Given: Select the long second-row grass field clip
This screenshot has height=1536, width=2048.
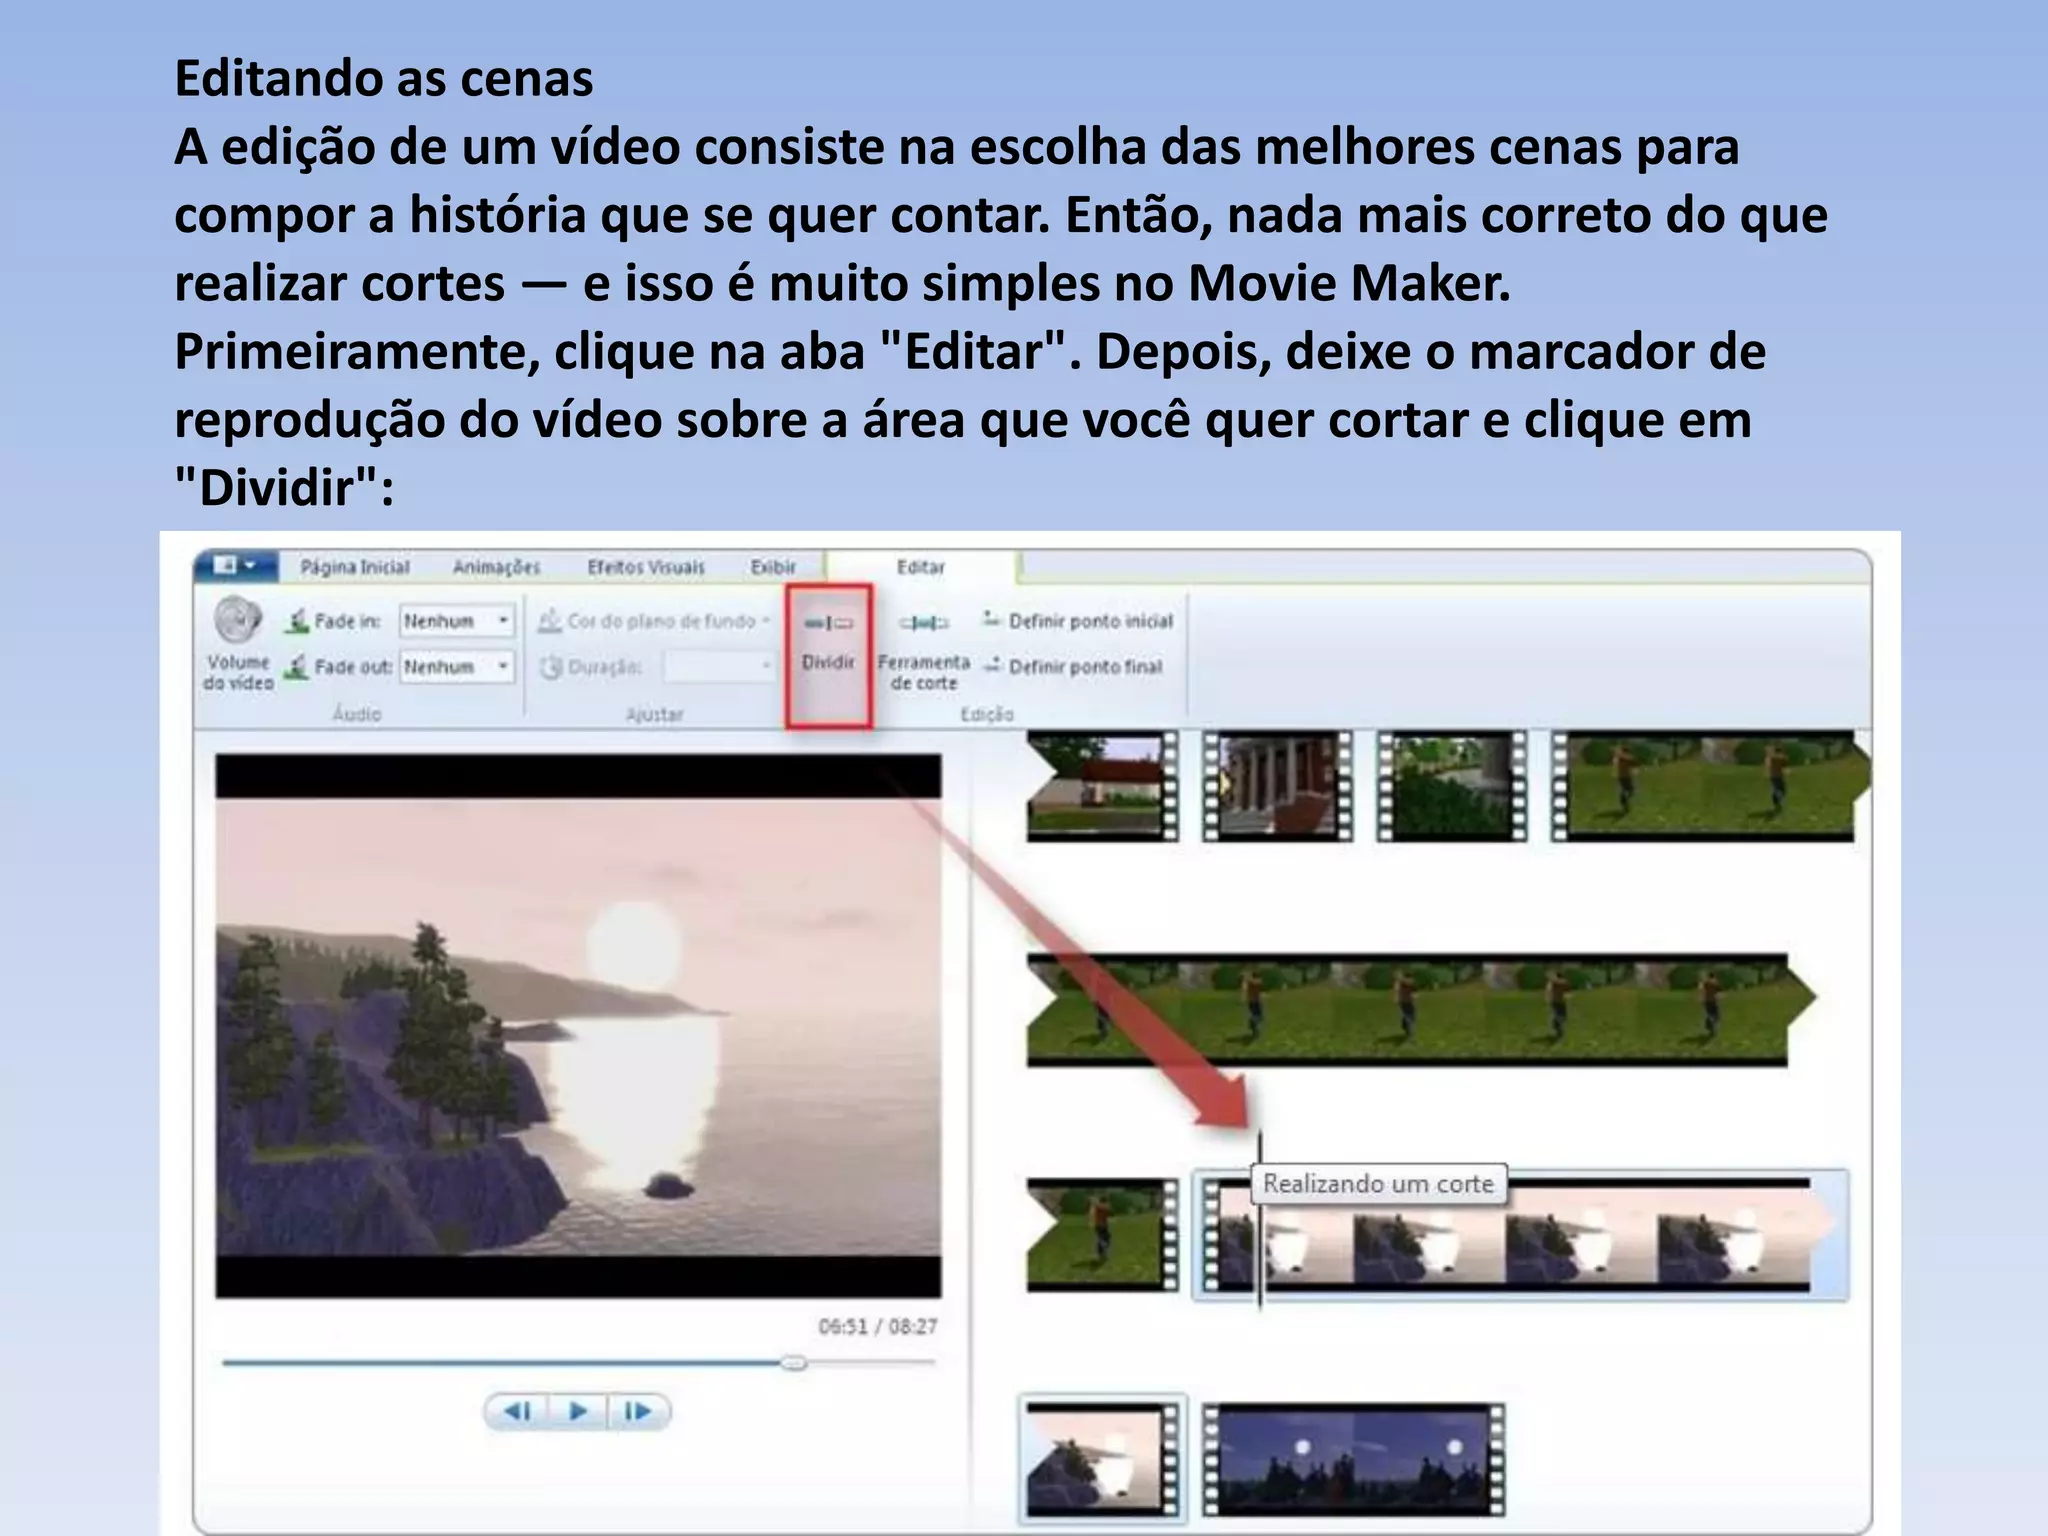Looking at the screenshot, I should tap(1421, 1010).
